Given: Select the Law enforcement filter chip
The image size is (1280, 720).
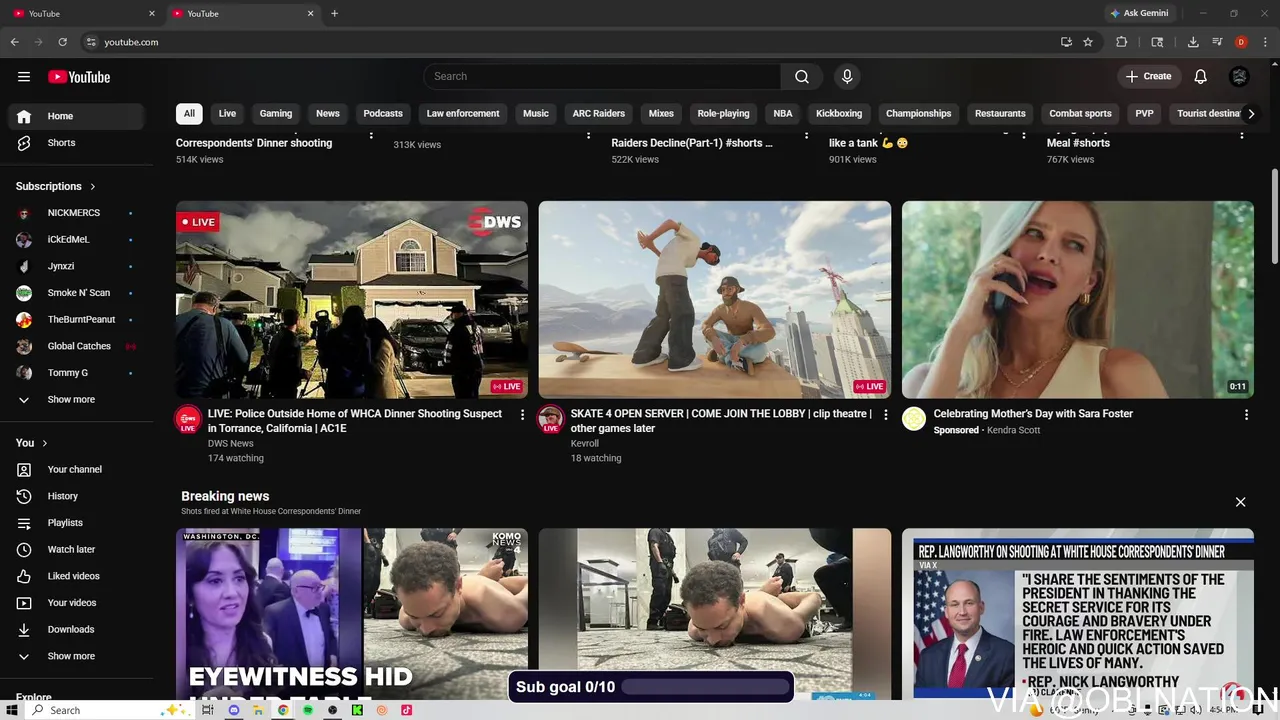Looking at the screenshot, I should coord(463,114).
